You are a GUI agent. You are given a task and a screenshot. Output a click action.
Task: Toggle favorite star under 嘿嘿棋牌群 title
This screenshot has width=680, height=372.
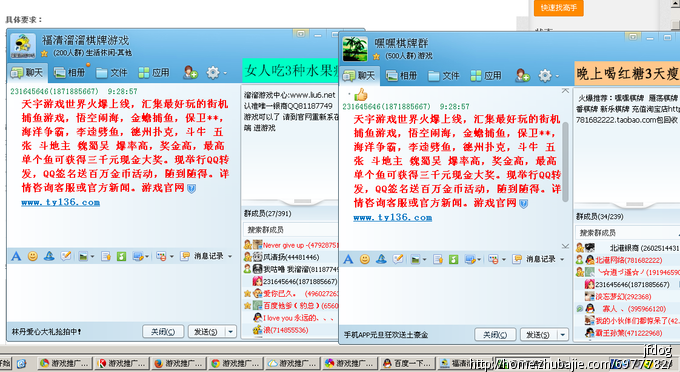point(376,56)
